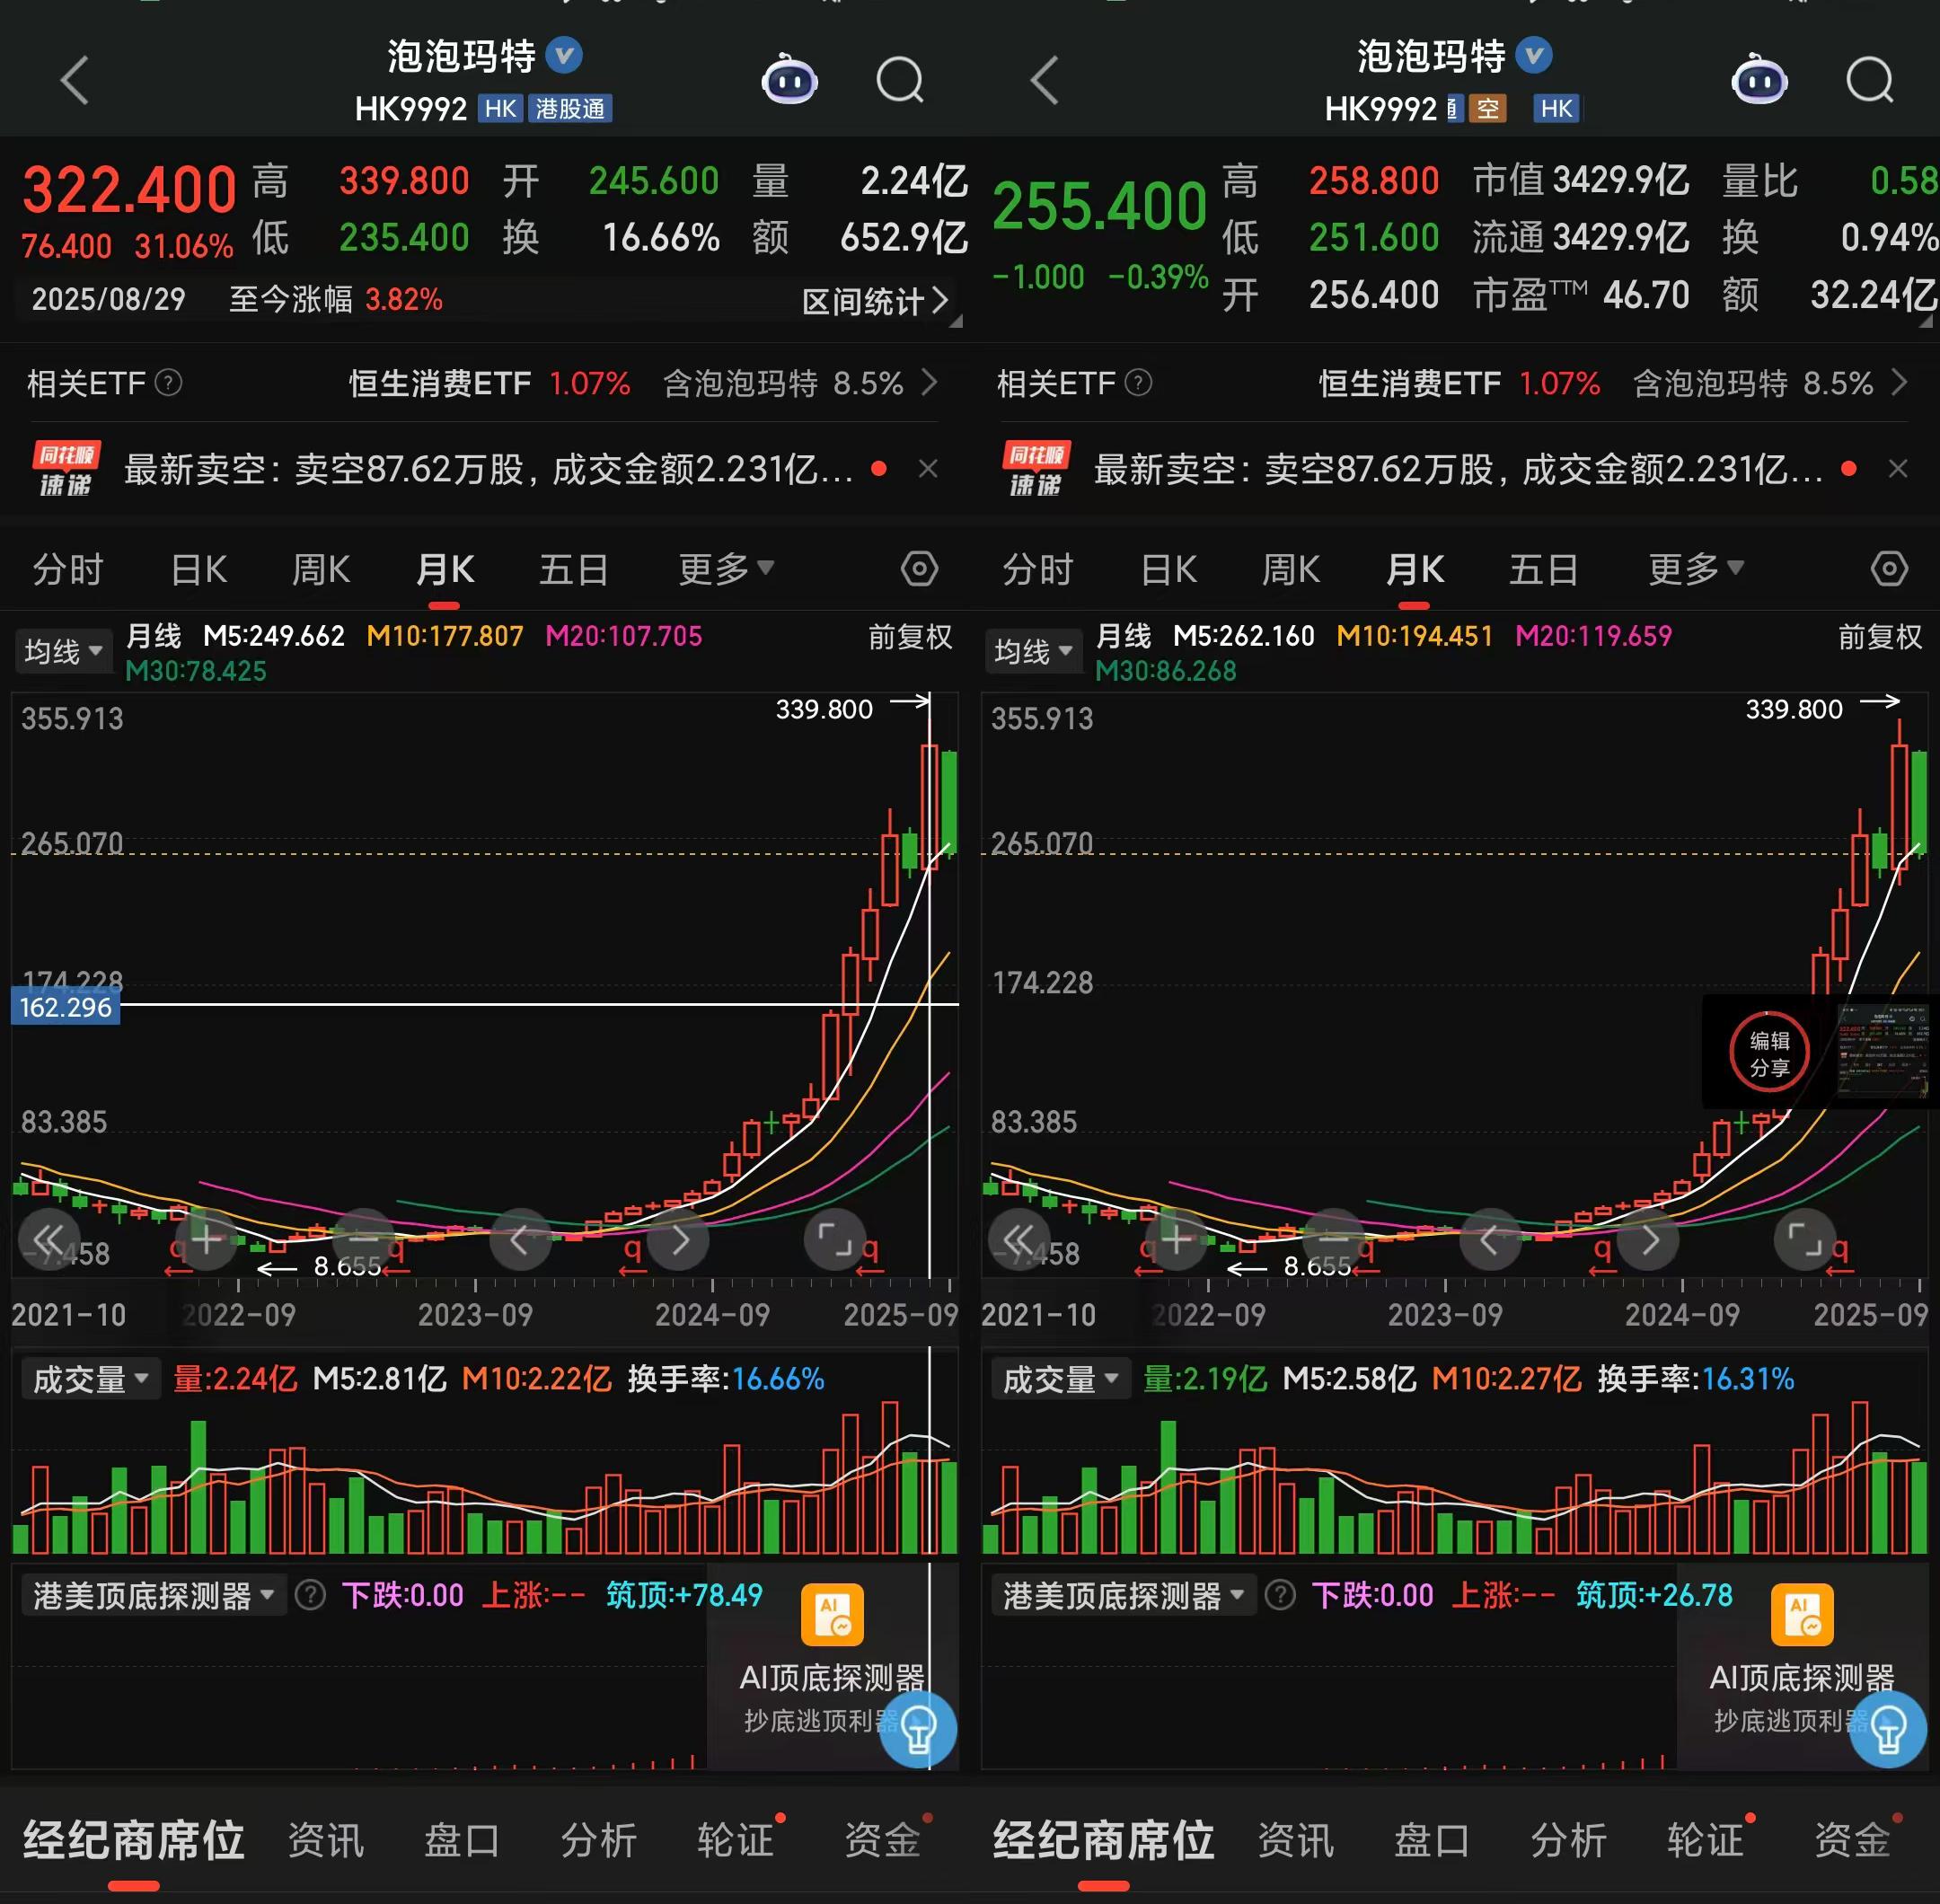Open 盘口 tab in right bottom bar
The image size is (1940, 1904).
click(1432, 1840)
